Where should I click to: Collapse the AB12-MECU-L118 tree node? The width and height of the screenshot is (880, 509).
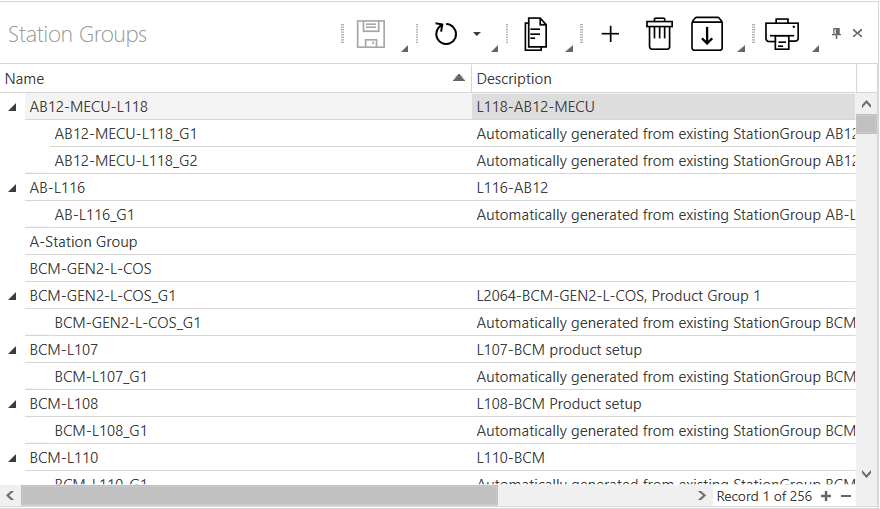point(12,107)
